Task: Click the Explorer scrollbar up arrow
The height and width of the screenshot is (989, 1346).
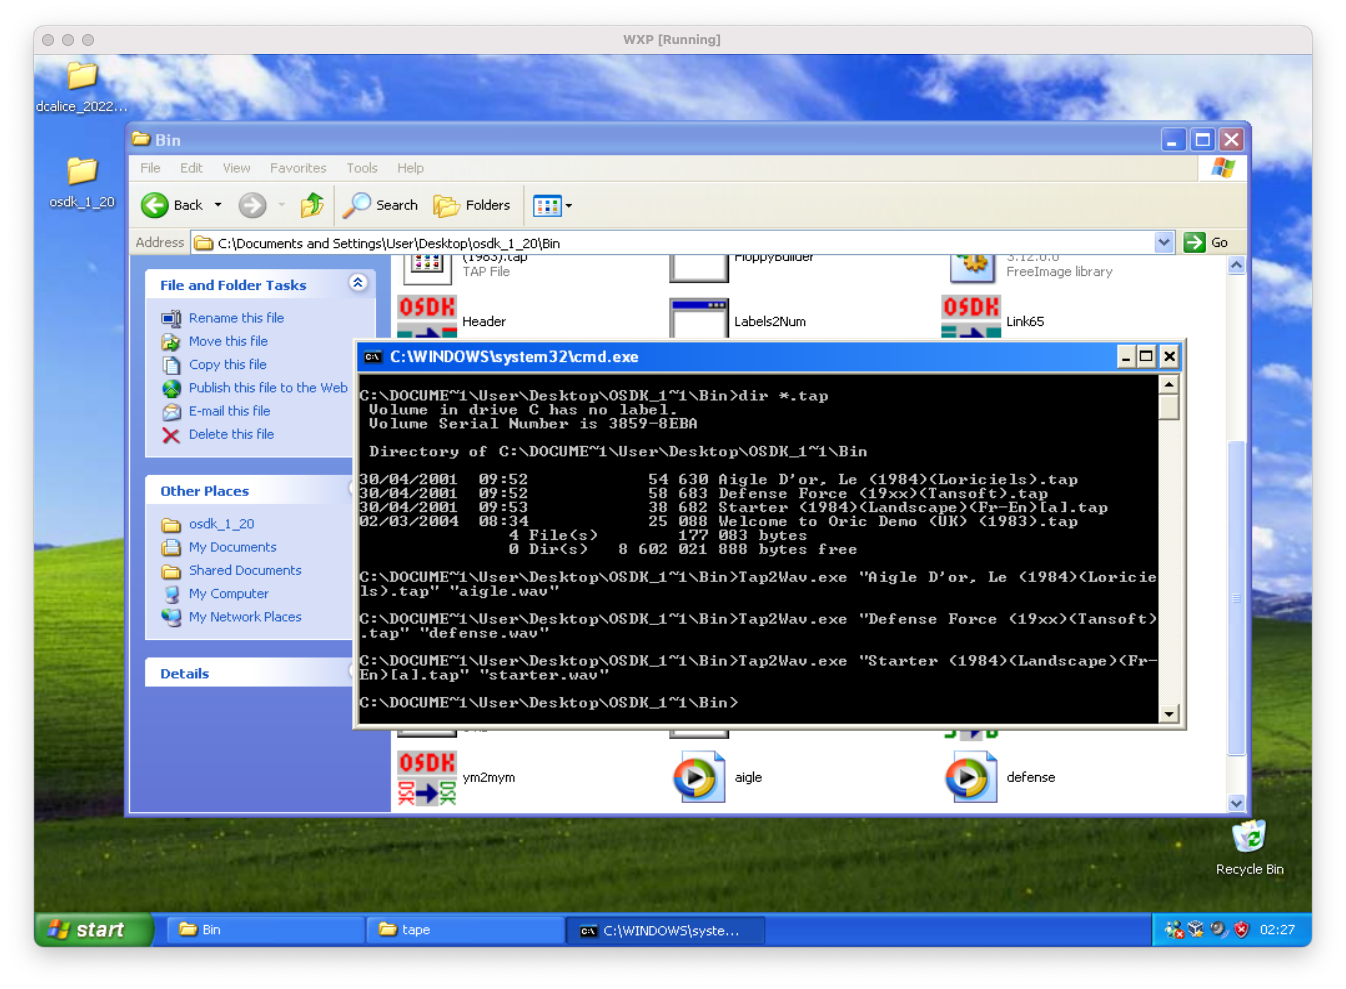Action: 1236,265
